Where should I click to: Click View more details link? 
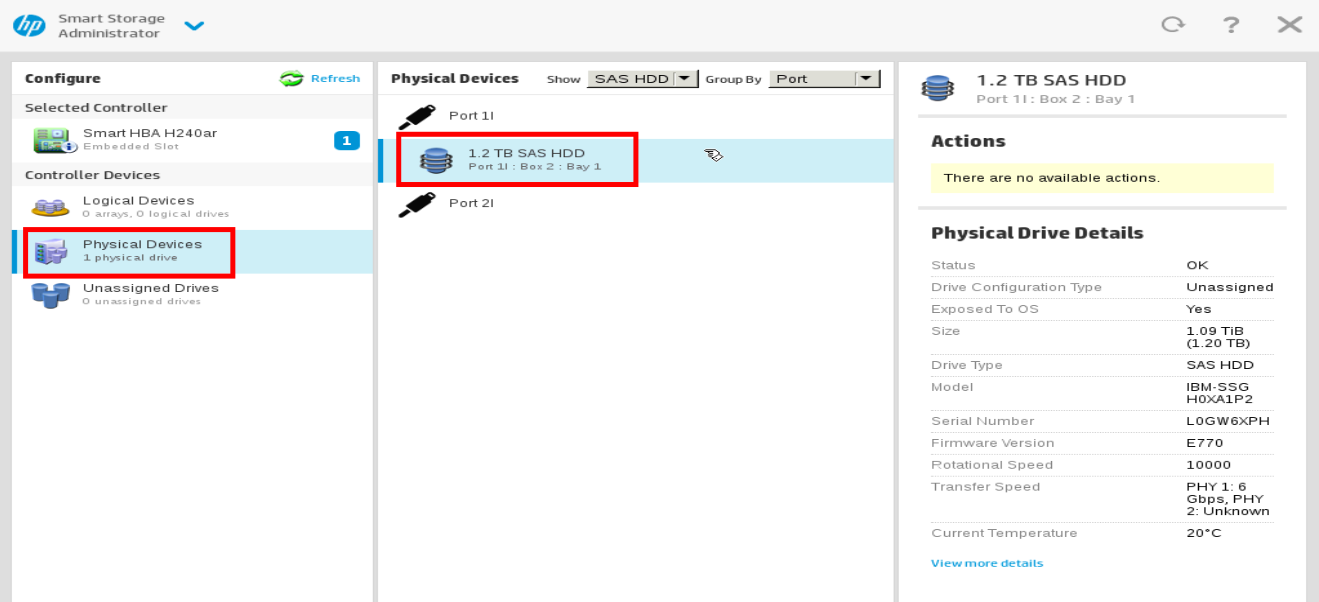pyautogui.click(x=987, y=563)
